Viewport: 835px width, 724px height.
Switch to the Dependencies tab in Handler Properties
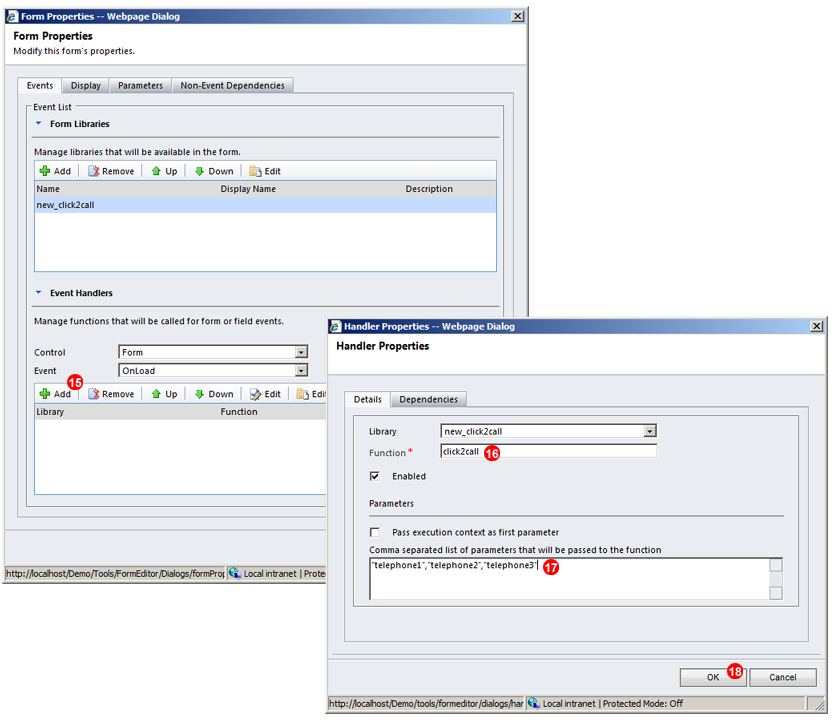point(428,399)
